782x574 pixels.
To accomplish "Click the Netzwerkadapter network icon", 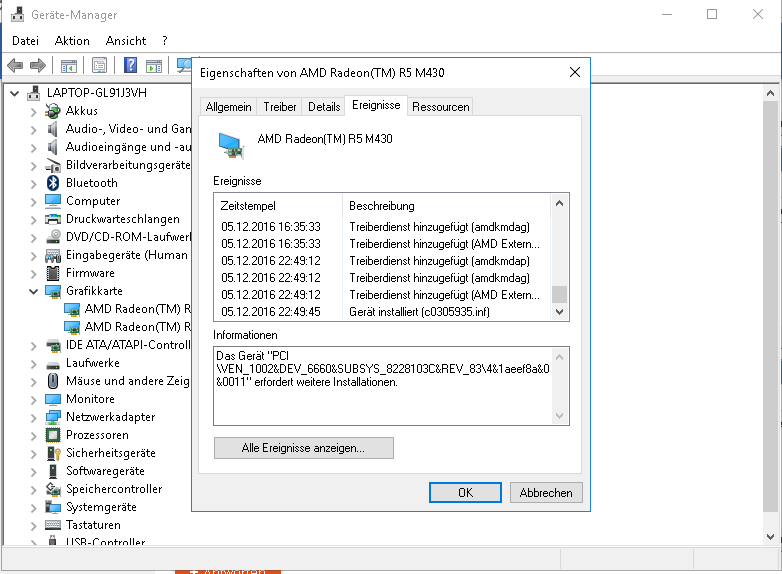I will point(53,417).
